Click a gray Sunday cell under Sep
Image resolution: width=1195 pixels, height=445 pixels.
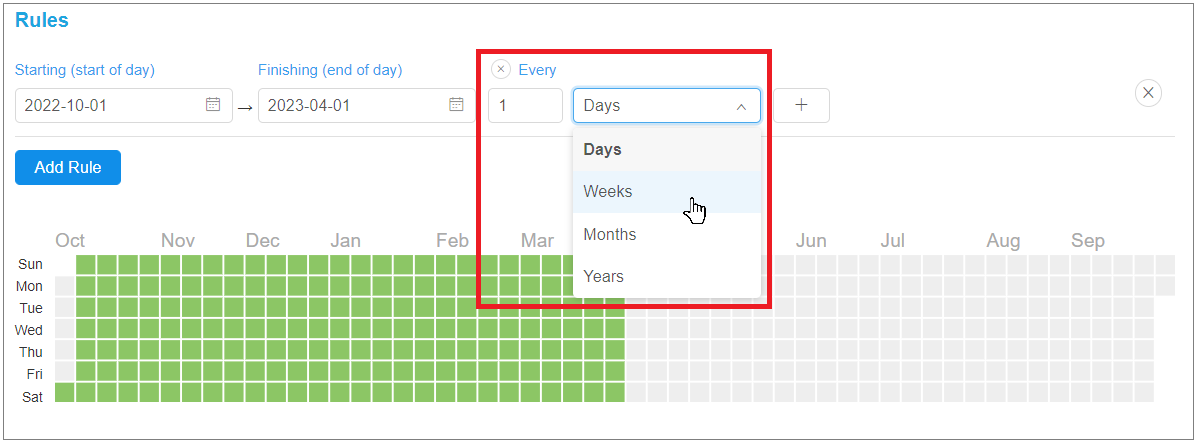(1080, 264)
